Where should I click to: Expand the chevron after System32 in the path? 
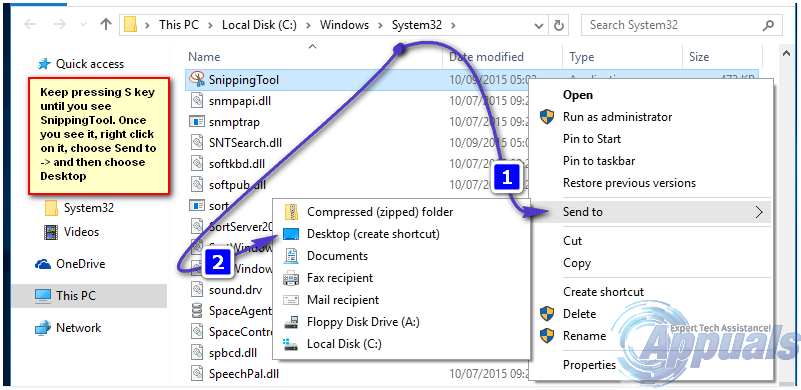tap(453, 25)
